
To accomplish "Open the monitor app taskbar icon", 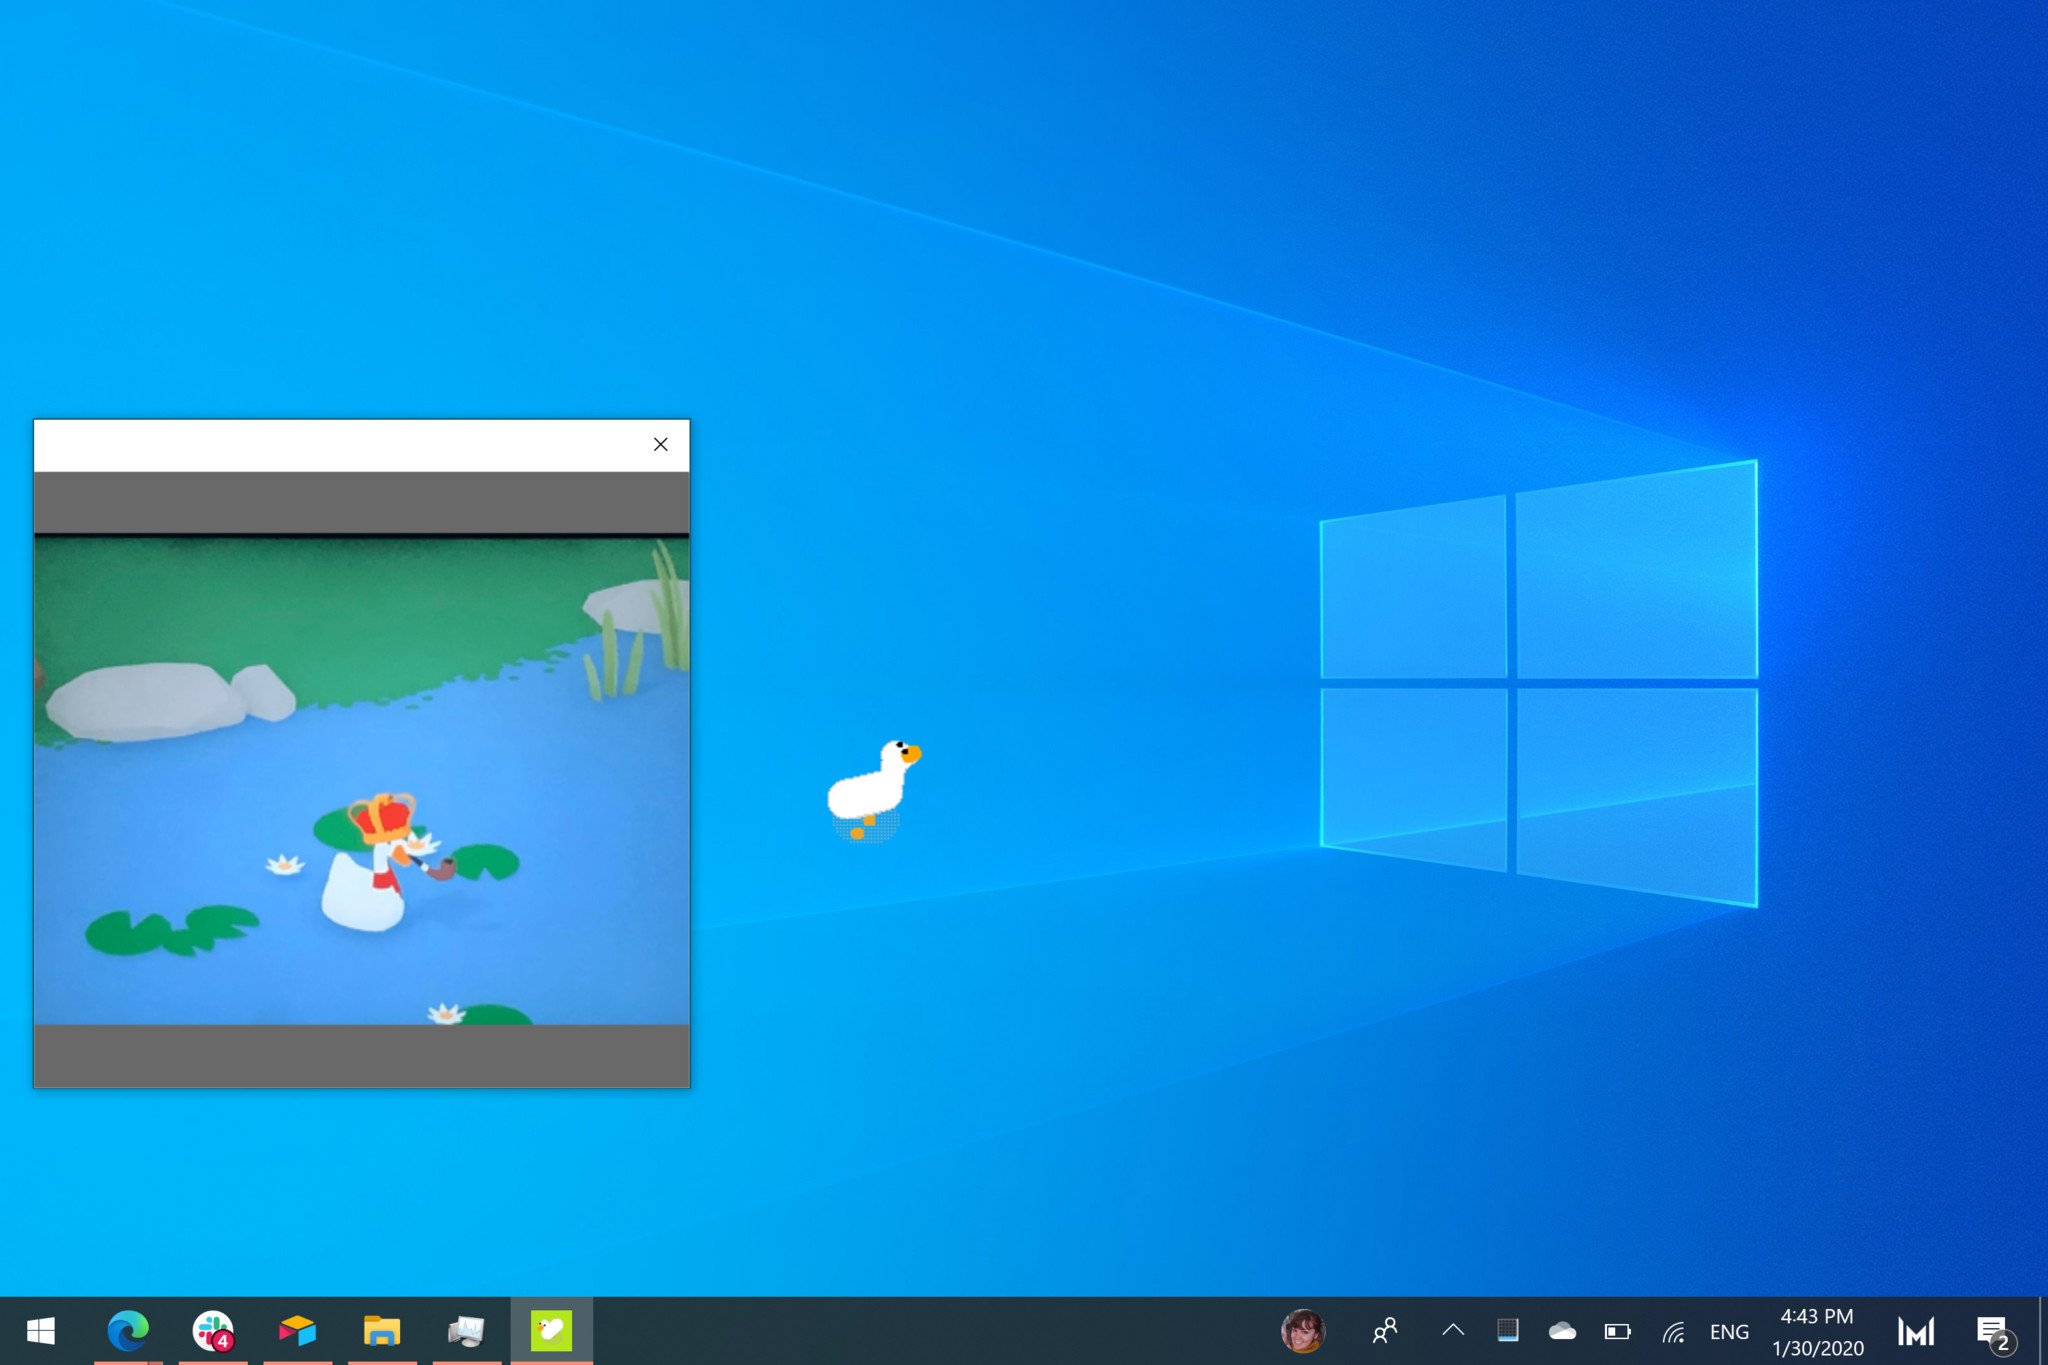I will point(466,1331).
